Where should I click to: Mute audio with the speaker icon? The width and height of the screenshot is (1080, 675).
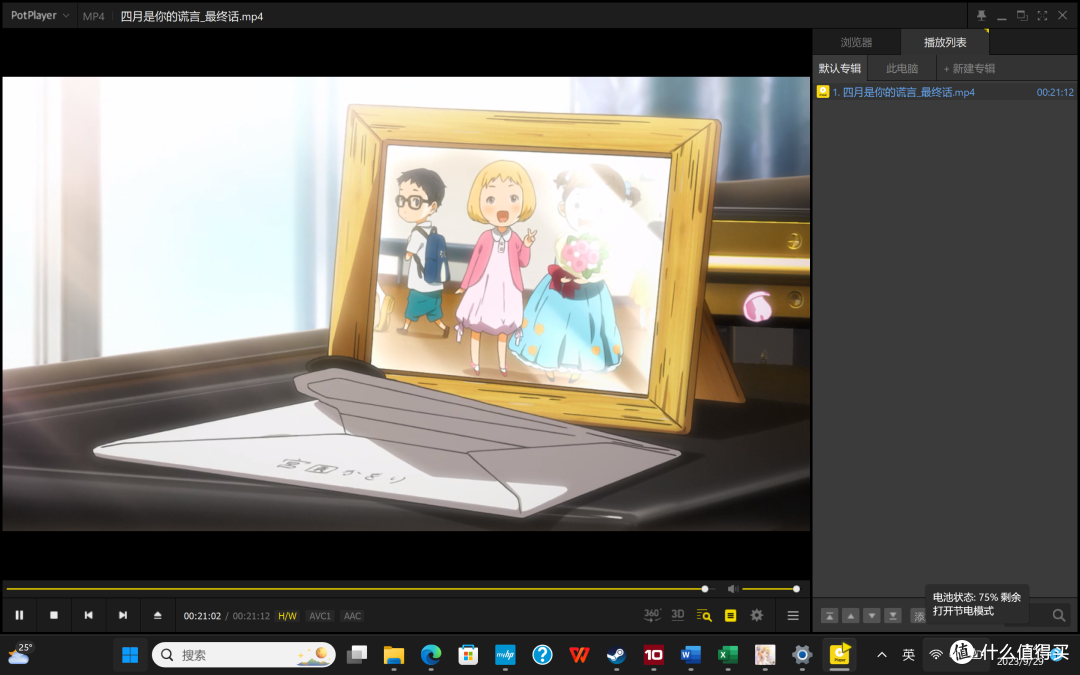click(733, 589)
